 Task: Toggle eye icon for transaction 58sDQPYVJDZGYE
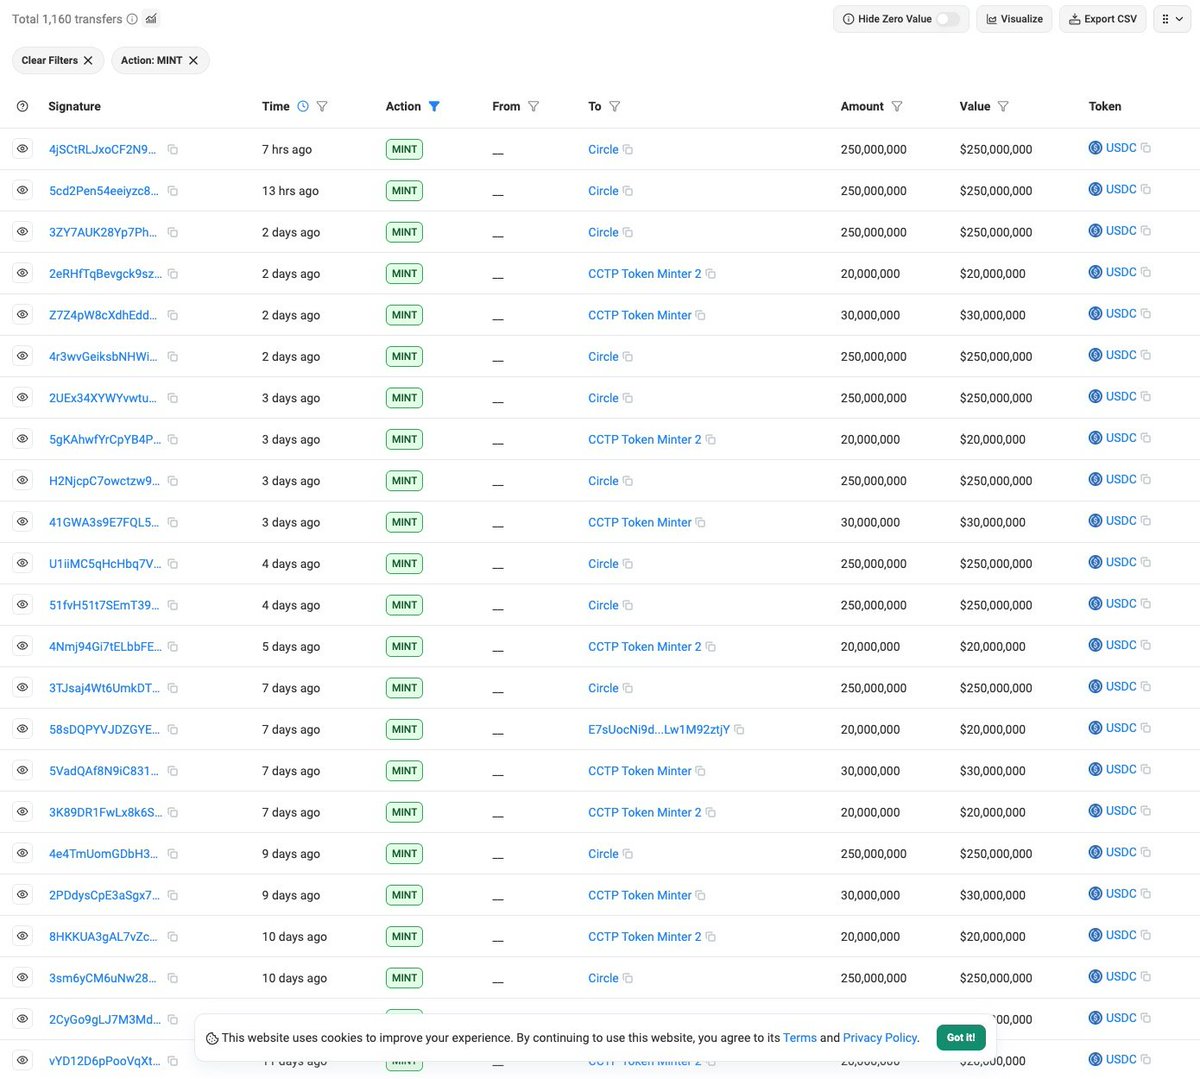coord(22,729)
